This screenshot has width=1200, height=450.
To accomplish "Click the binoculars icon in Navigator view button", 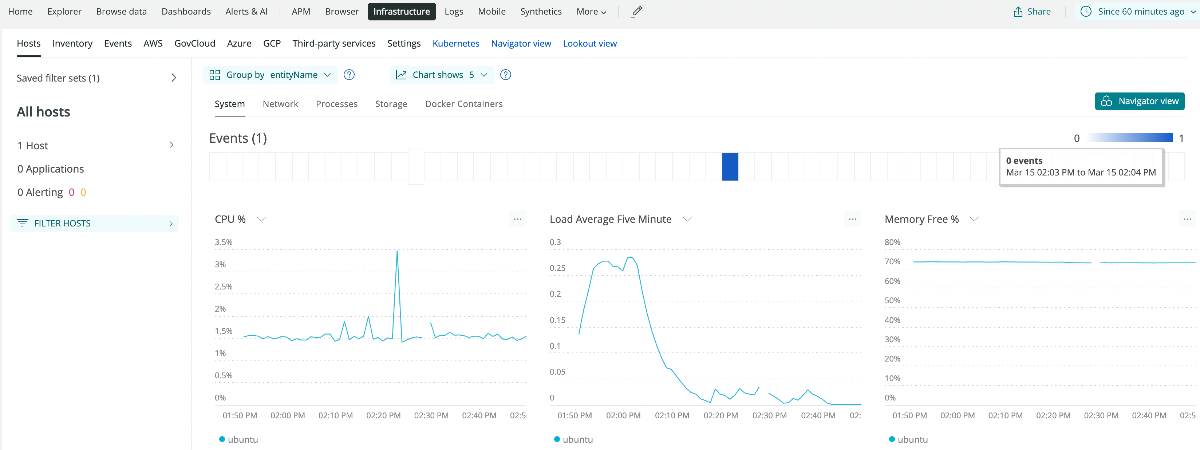I will pyautogui.click(x=1107, y=101).
